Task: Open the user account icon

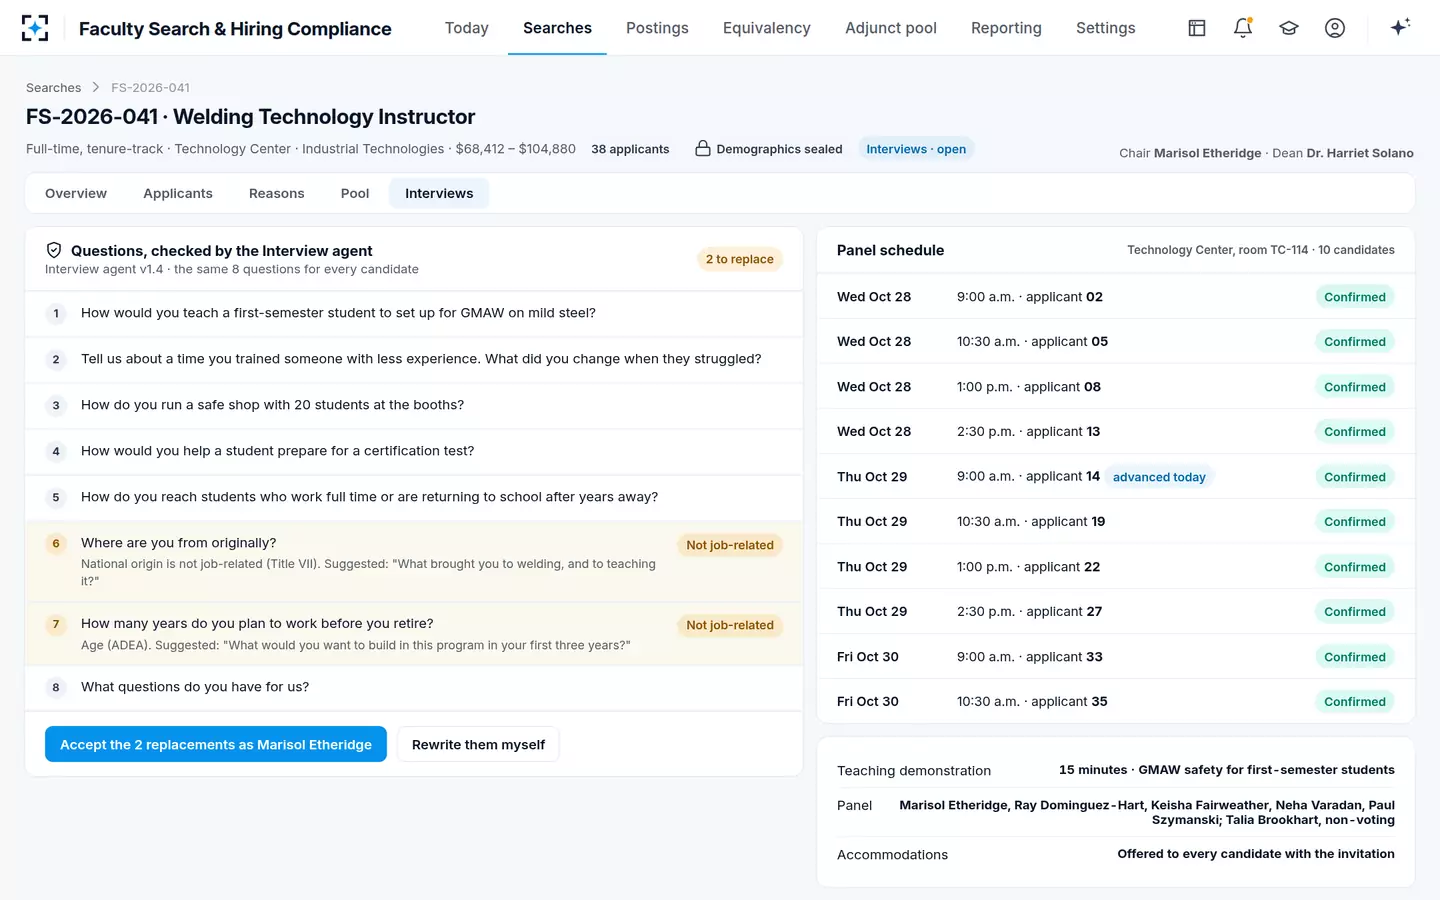Action: pos(1335,28)
